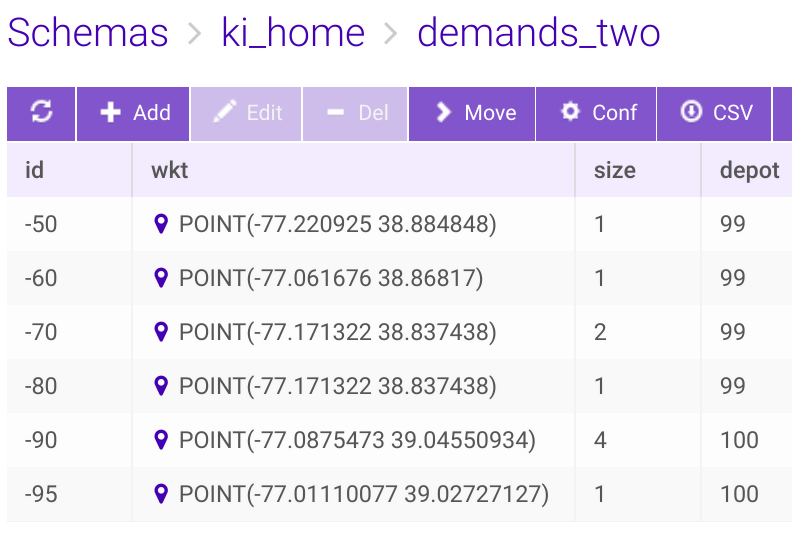
Task: Click the refresh table icon
Action: coord(41,113)
